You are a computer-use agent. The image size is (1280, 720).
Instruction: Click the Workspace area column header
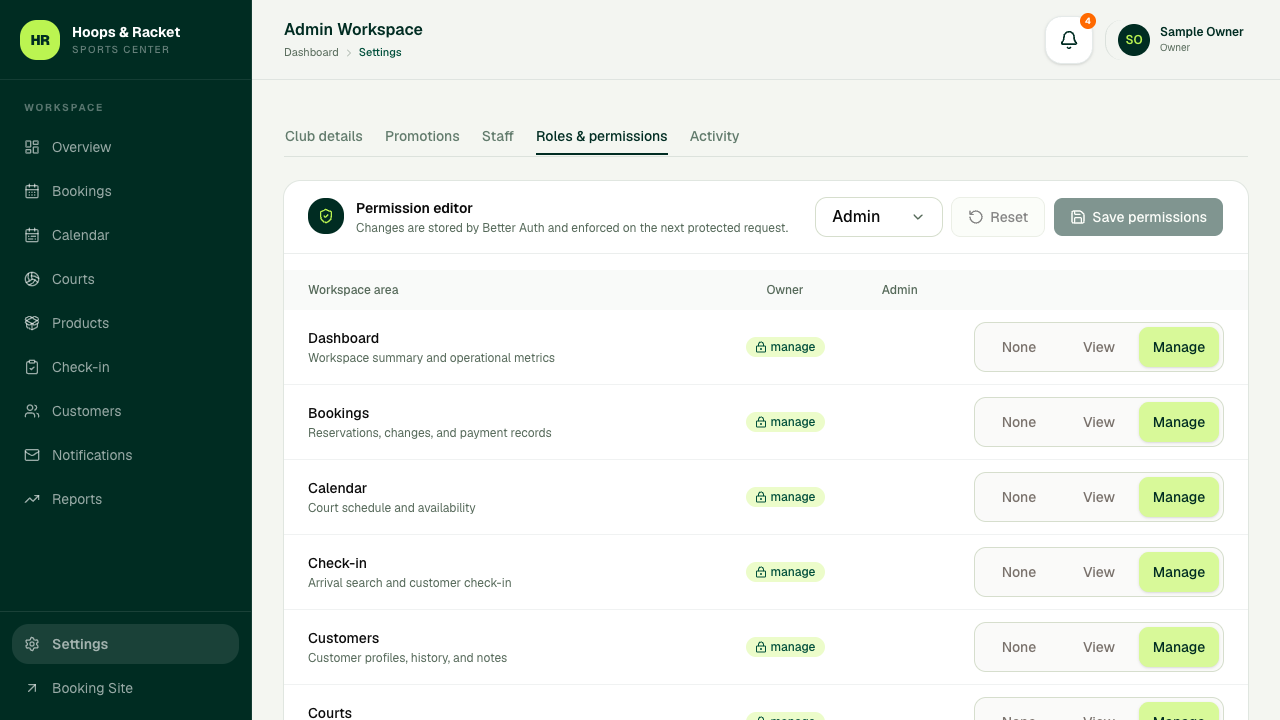(x=353, y=290)
